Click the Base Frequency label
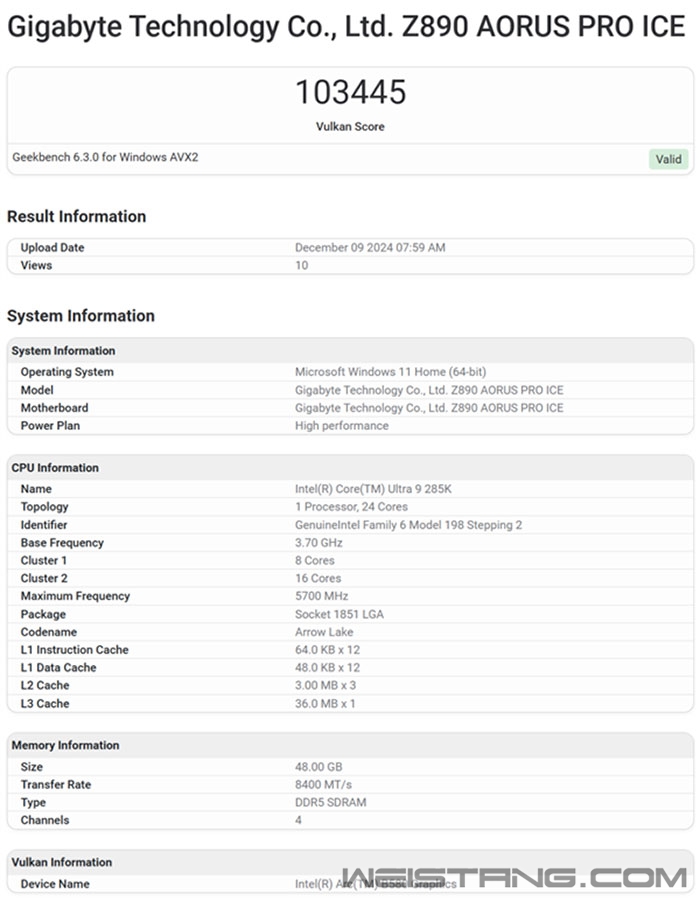 point(62,542)
